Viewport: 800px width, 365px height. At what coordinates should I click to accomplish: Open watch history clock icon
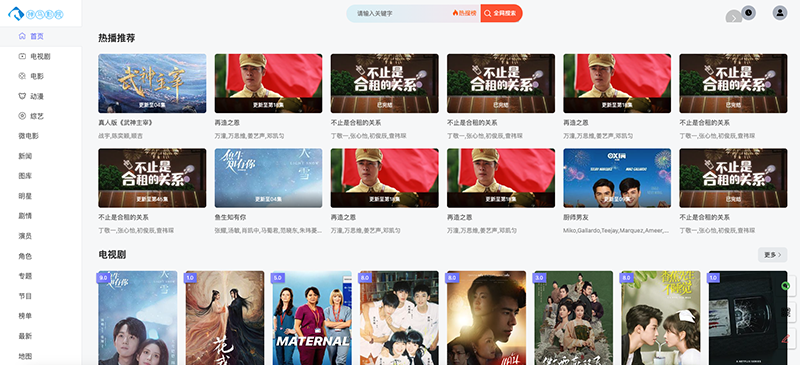point(748,12)
